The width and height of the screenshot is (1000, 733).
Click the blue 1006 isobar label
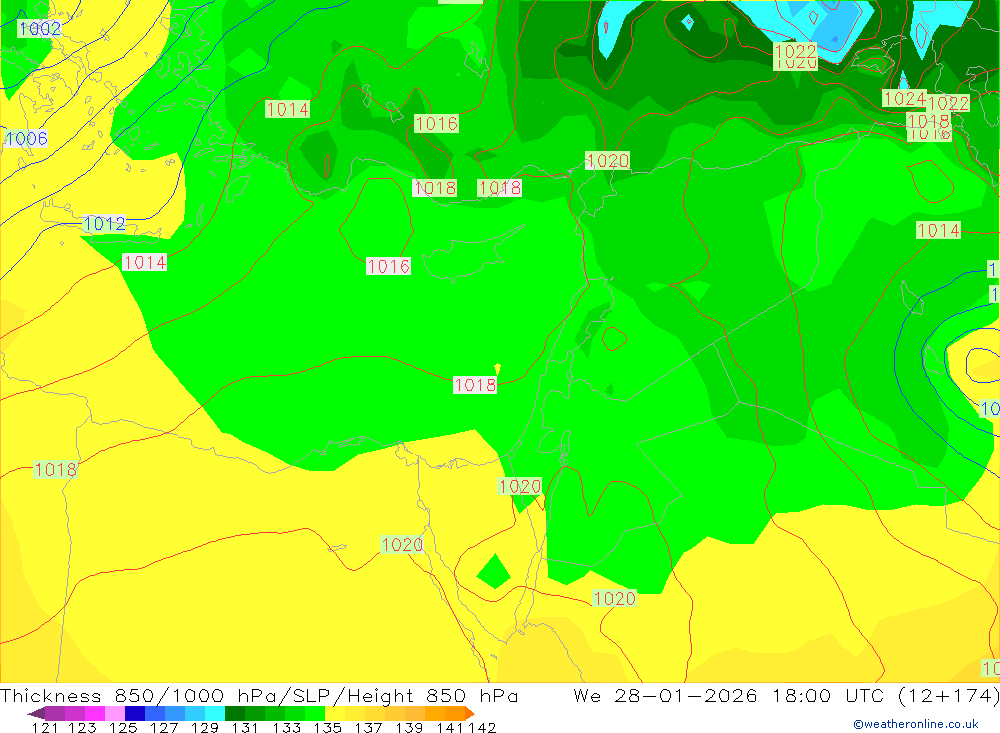27,138
